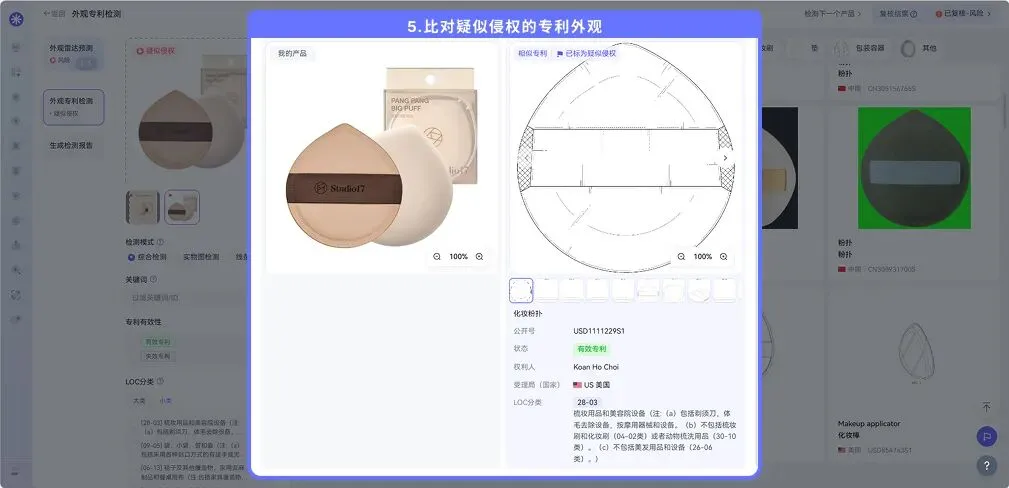Show previous patent drawing with left arrow
The image size is (1009, 488).
(527, 158)
